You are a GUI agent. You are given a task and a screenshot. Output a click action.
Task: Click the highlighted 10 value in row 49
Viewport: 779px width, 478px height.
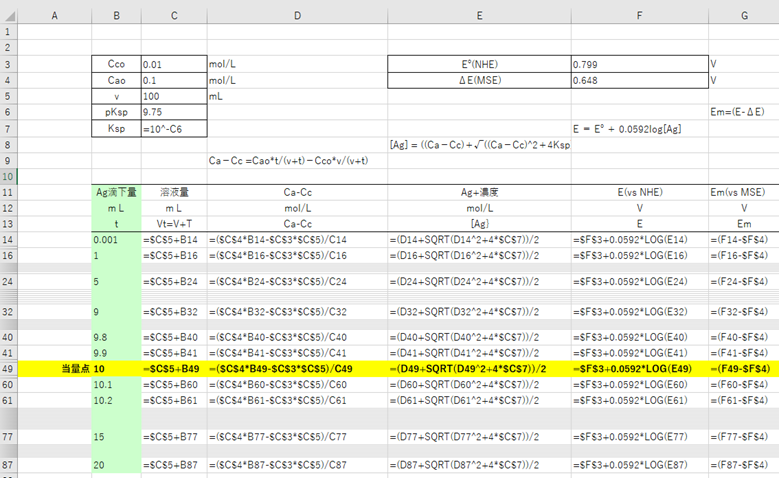click(x=116, y=369)
